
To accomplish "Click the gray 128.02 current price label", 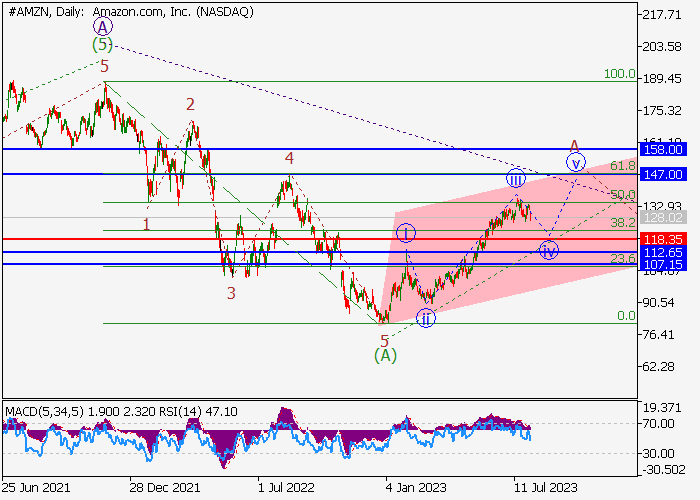I will [x=663, y=217].
